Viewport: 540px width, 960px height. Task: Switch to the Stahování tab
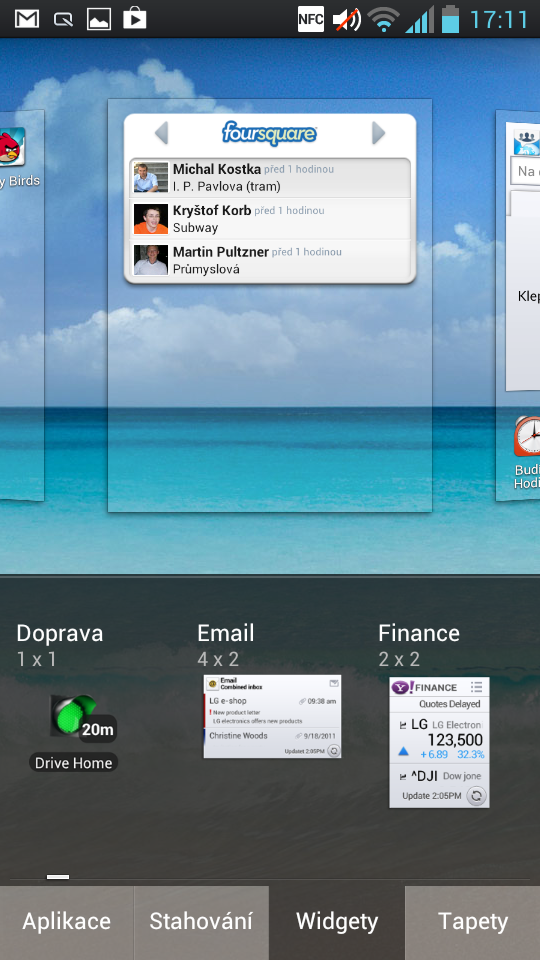point(201,922)
